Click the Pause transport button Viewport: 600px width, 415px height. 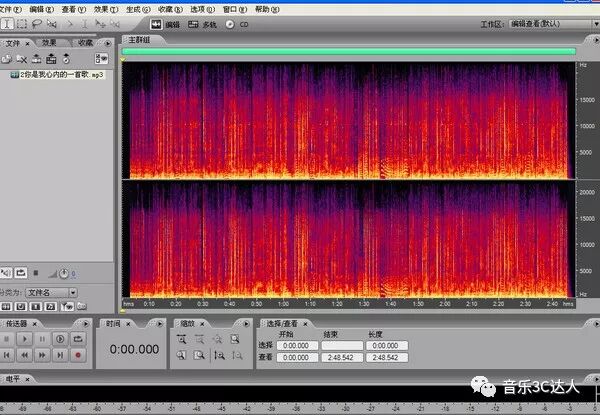(x=42, y=339)
